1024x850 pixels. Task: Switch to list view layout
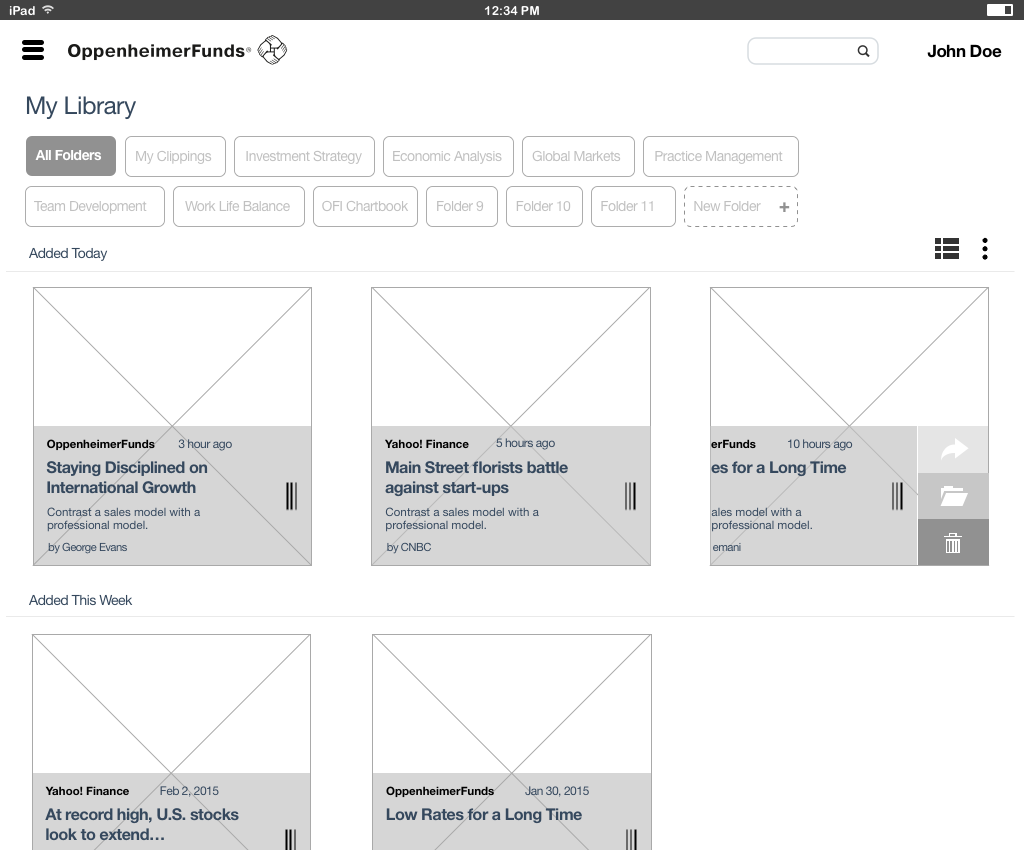coord(947,249)
